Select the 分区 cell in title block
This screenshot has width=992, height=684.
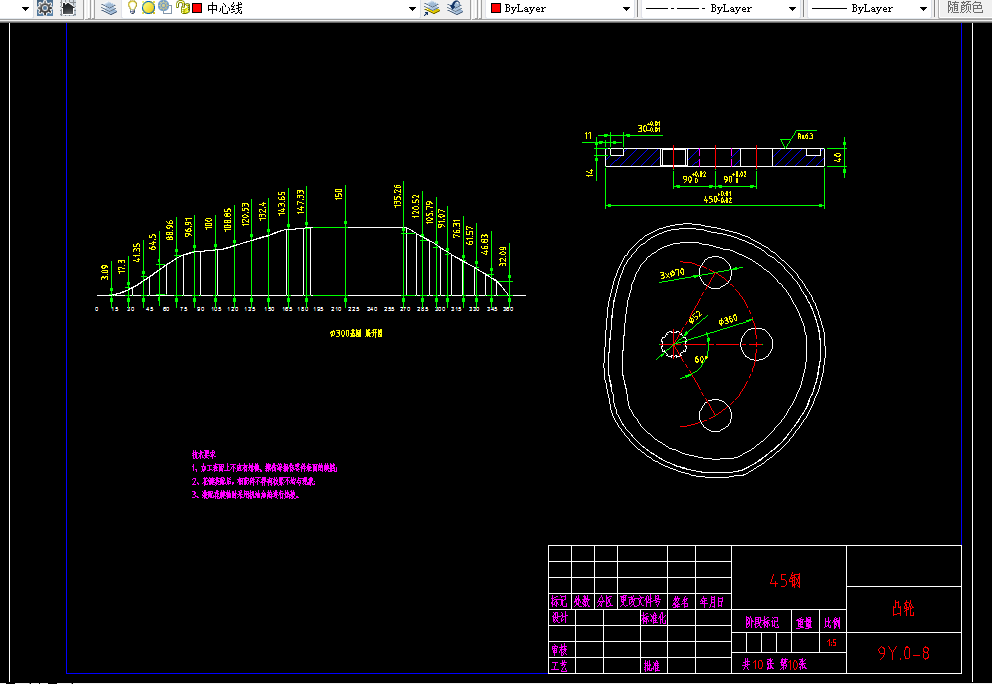(x=605, y=602)
